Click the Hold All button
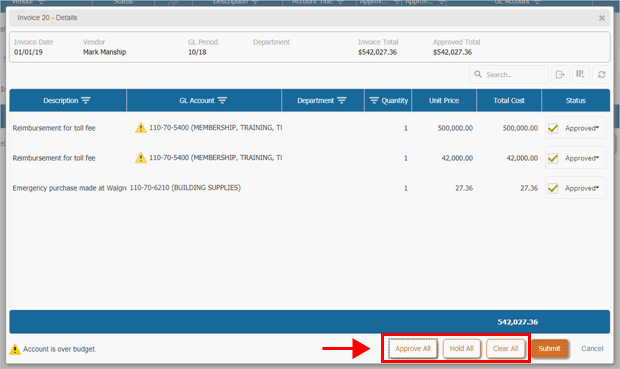This screenshot has height=369, width=620. click(x=461, y=348)
